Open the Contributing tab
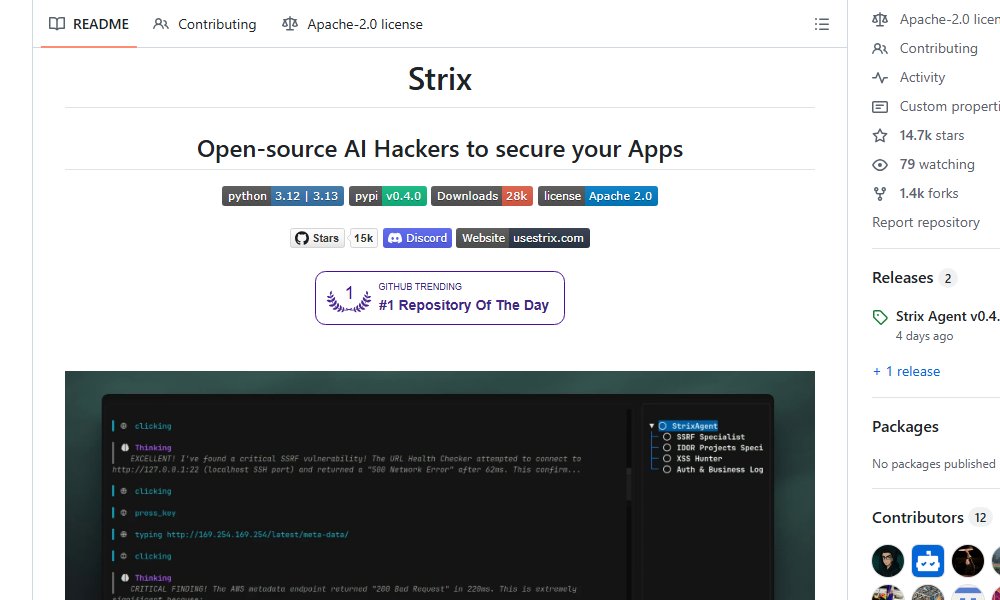 205,24
